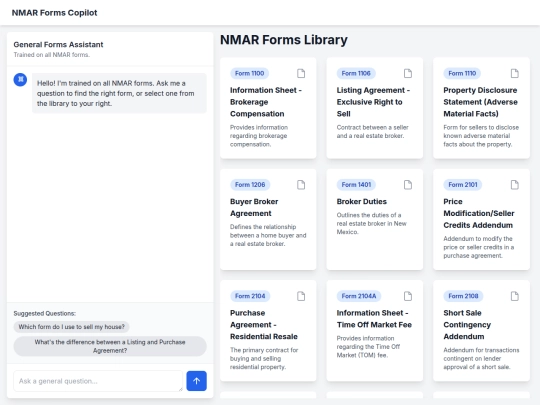
Task: Click the 'Suggested Questions:' label
Action: tap(45, 313)
